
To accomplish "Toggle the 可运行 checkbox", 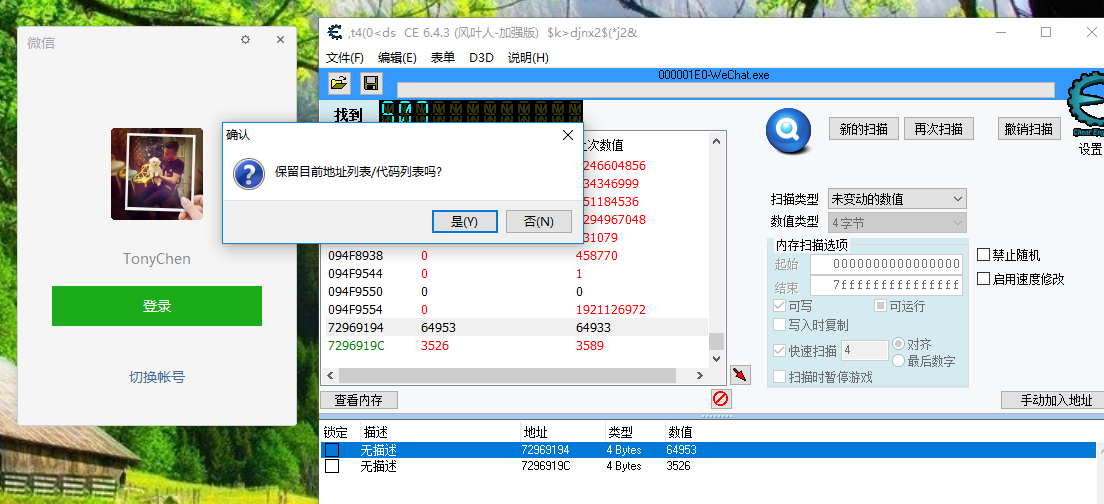I will [880, 306].
